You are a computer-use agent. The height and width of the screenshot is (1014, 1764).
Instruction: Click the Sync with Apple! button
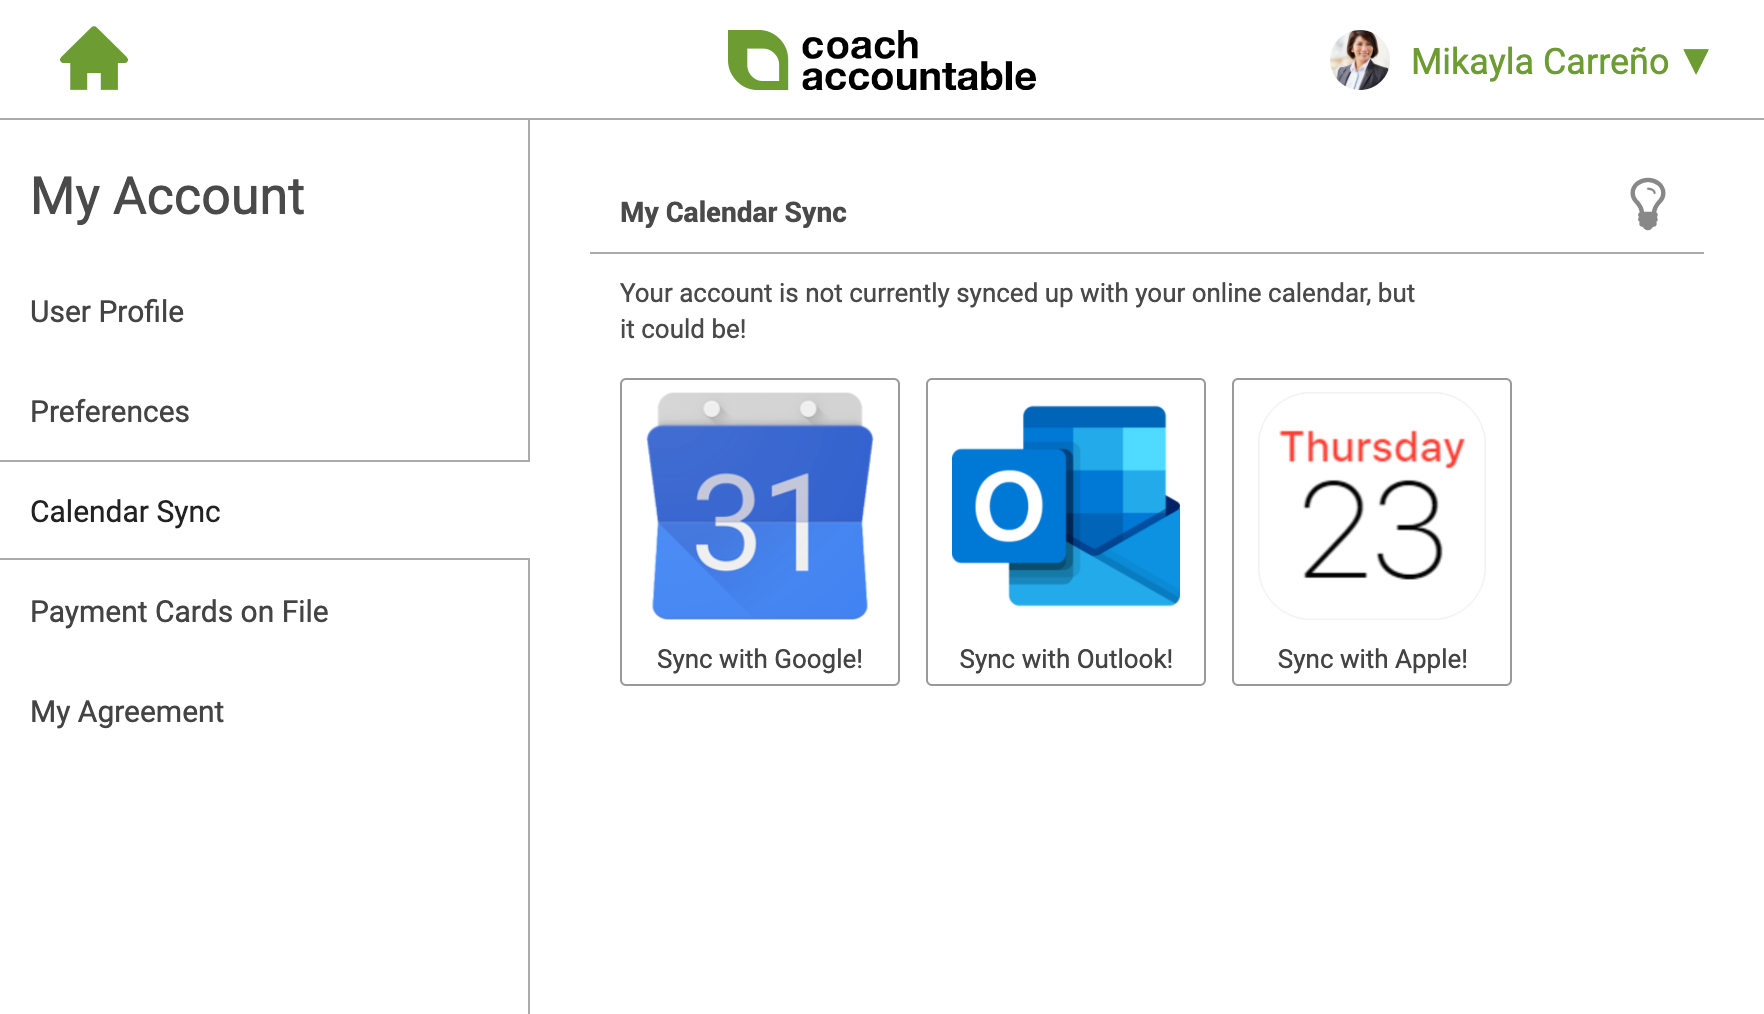coord(1372,658)
